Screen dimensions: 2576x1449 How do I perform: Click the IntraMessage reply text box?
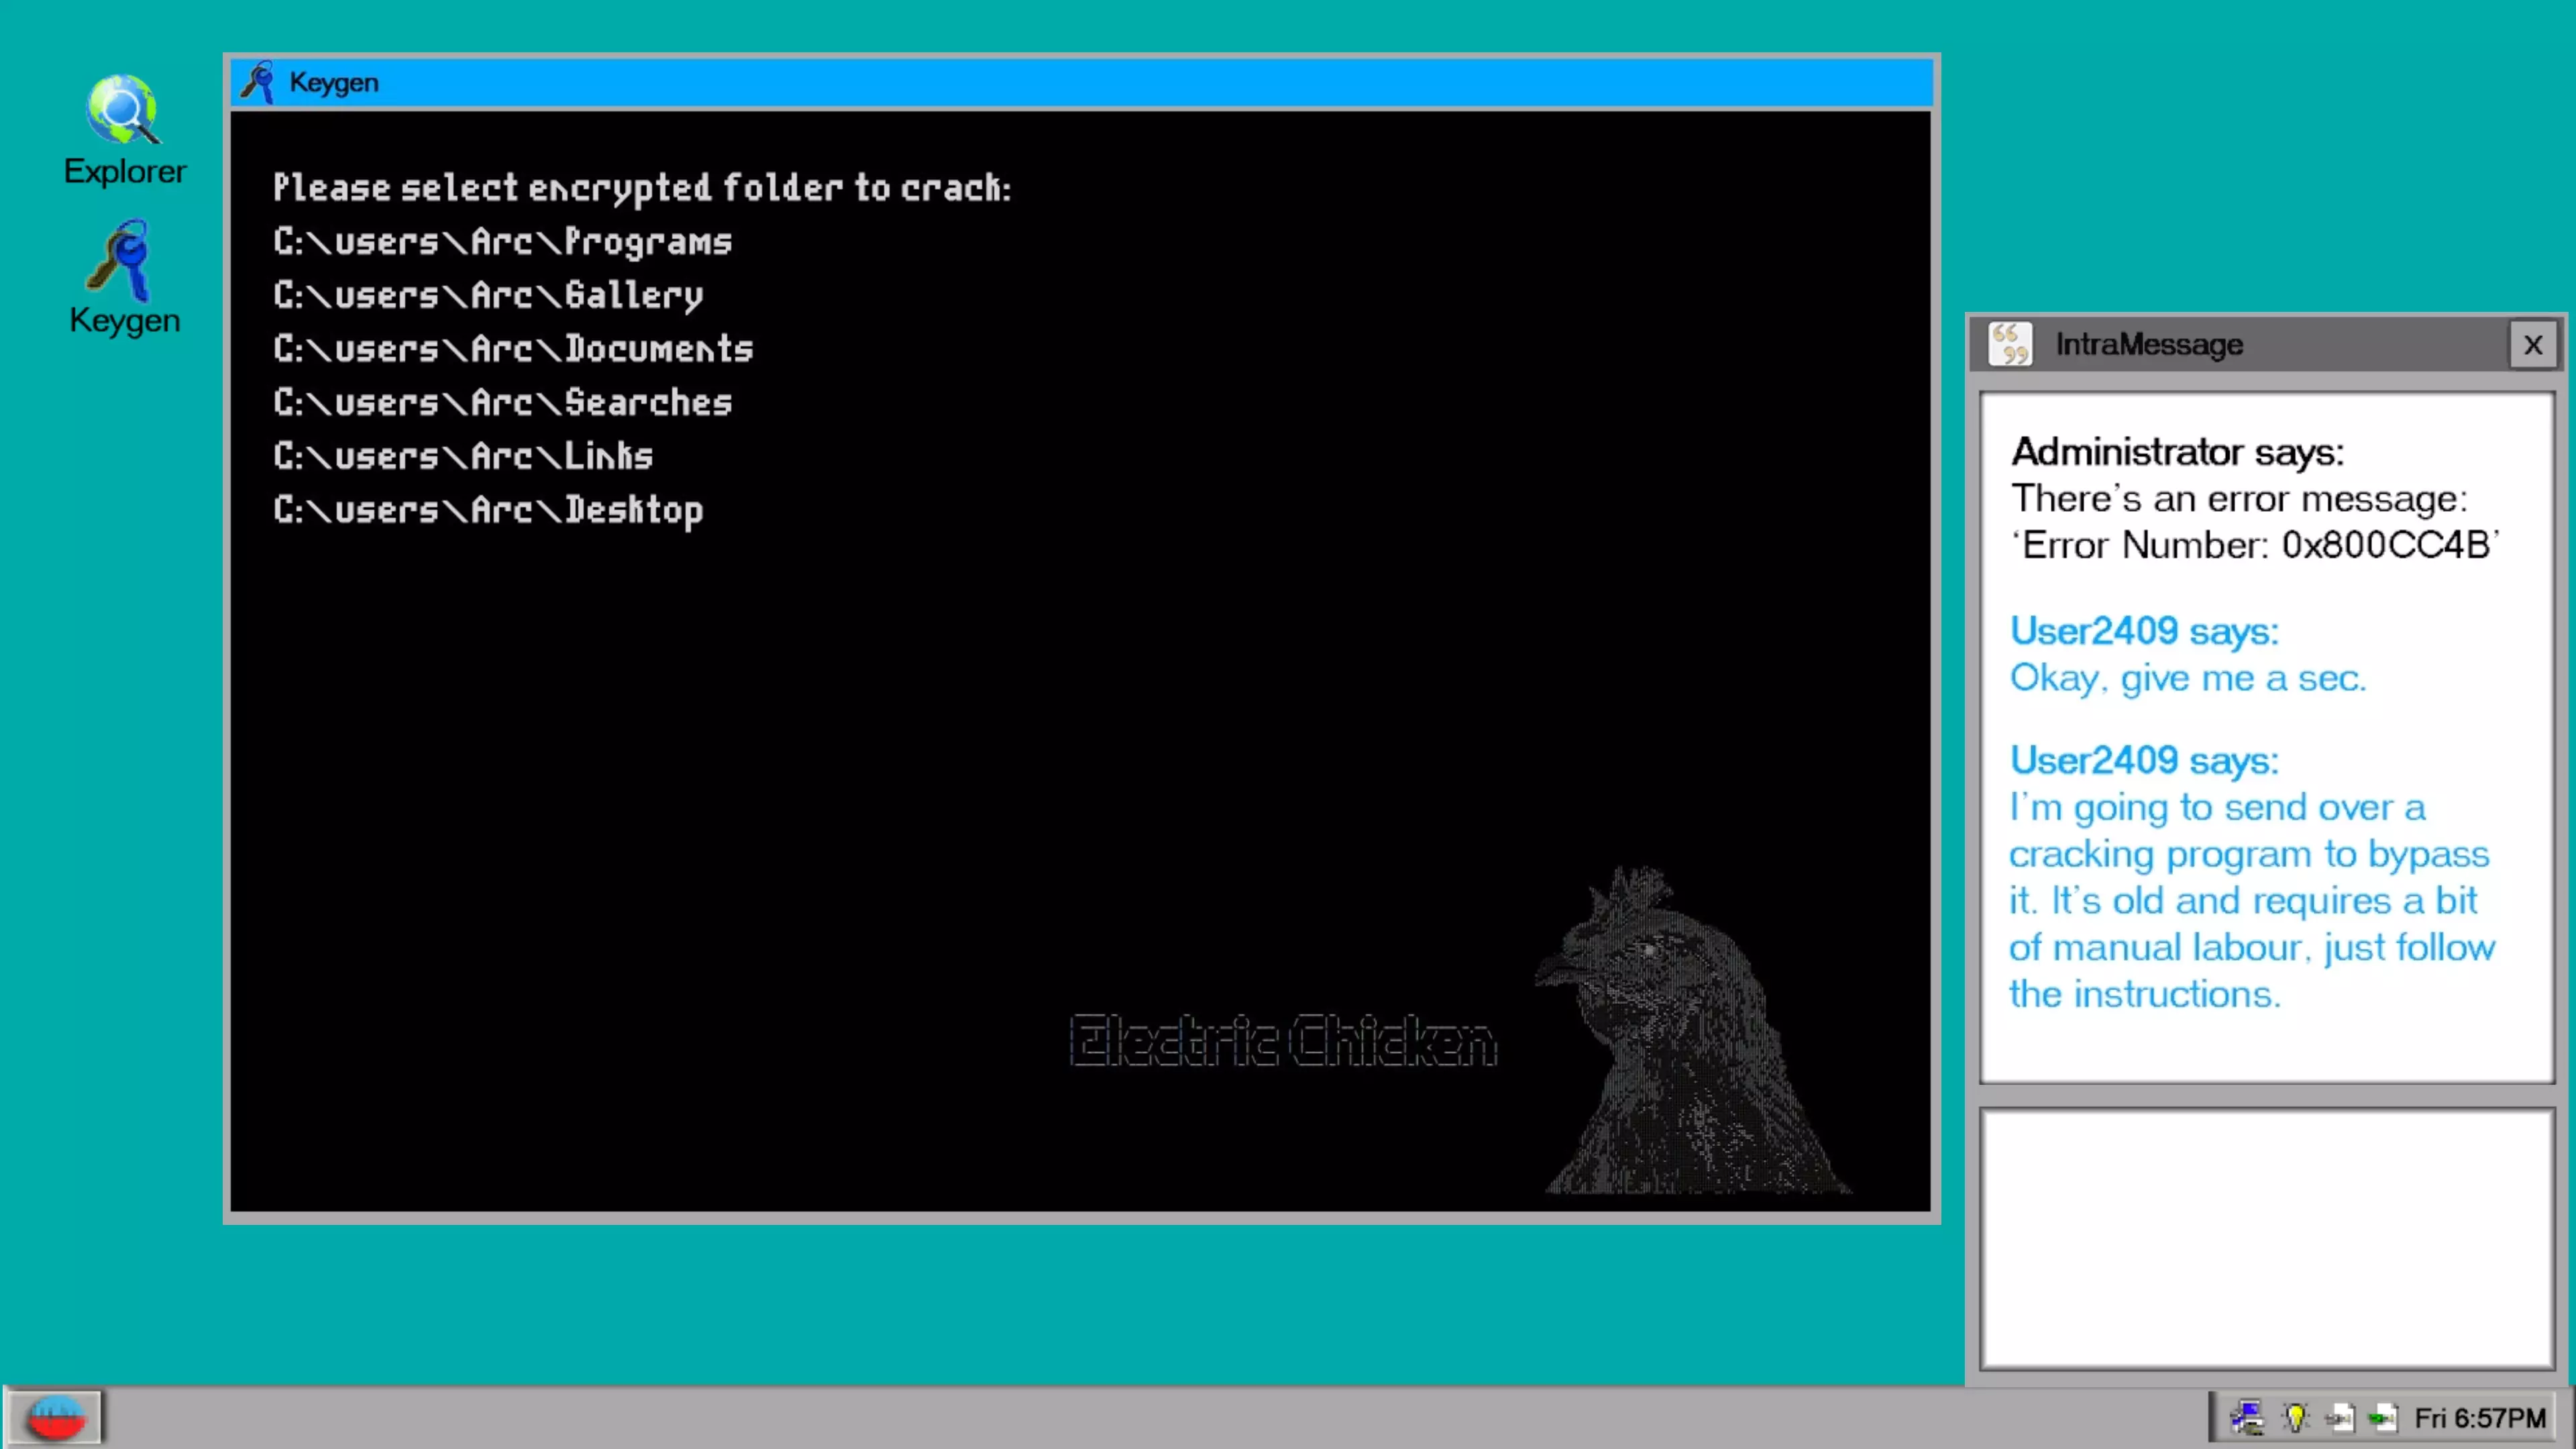coord(2266,1238)
